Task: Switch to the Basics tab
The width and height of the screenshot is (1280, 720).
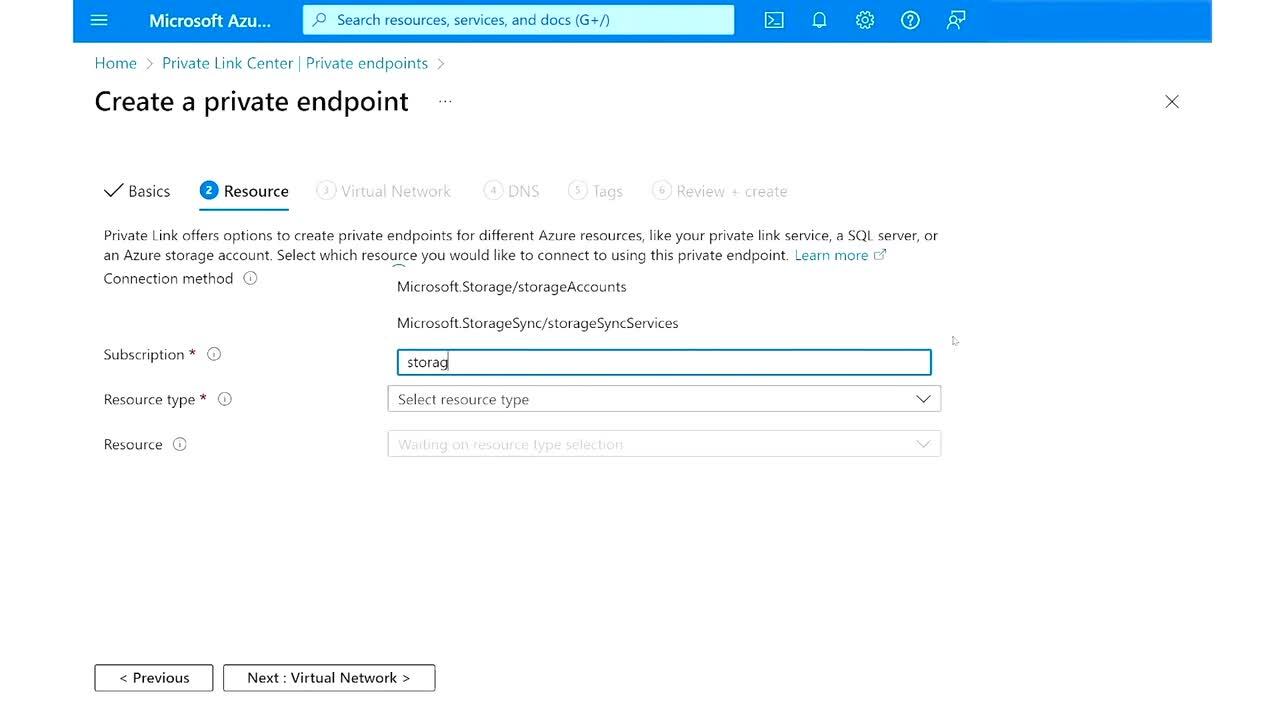Action: coord(137,191)
